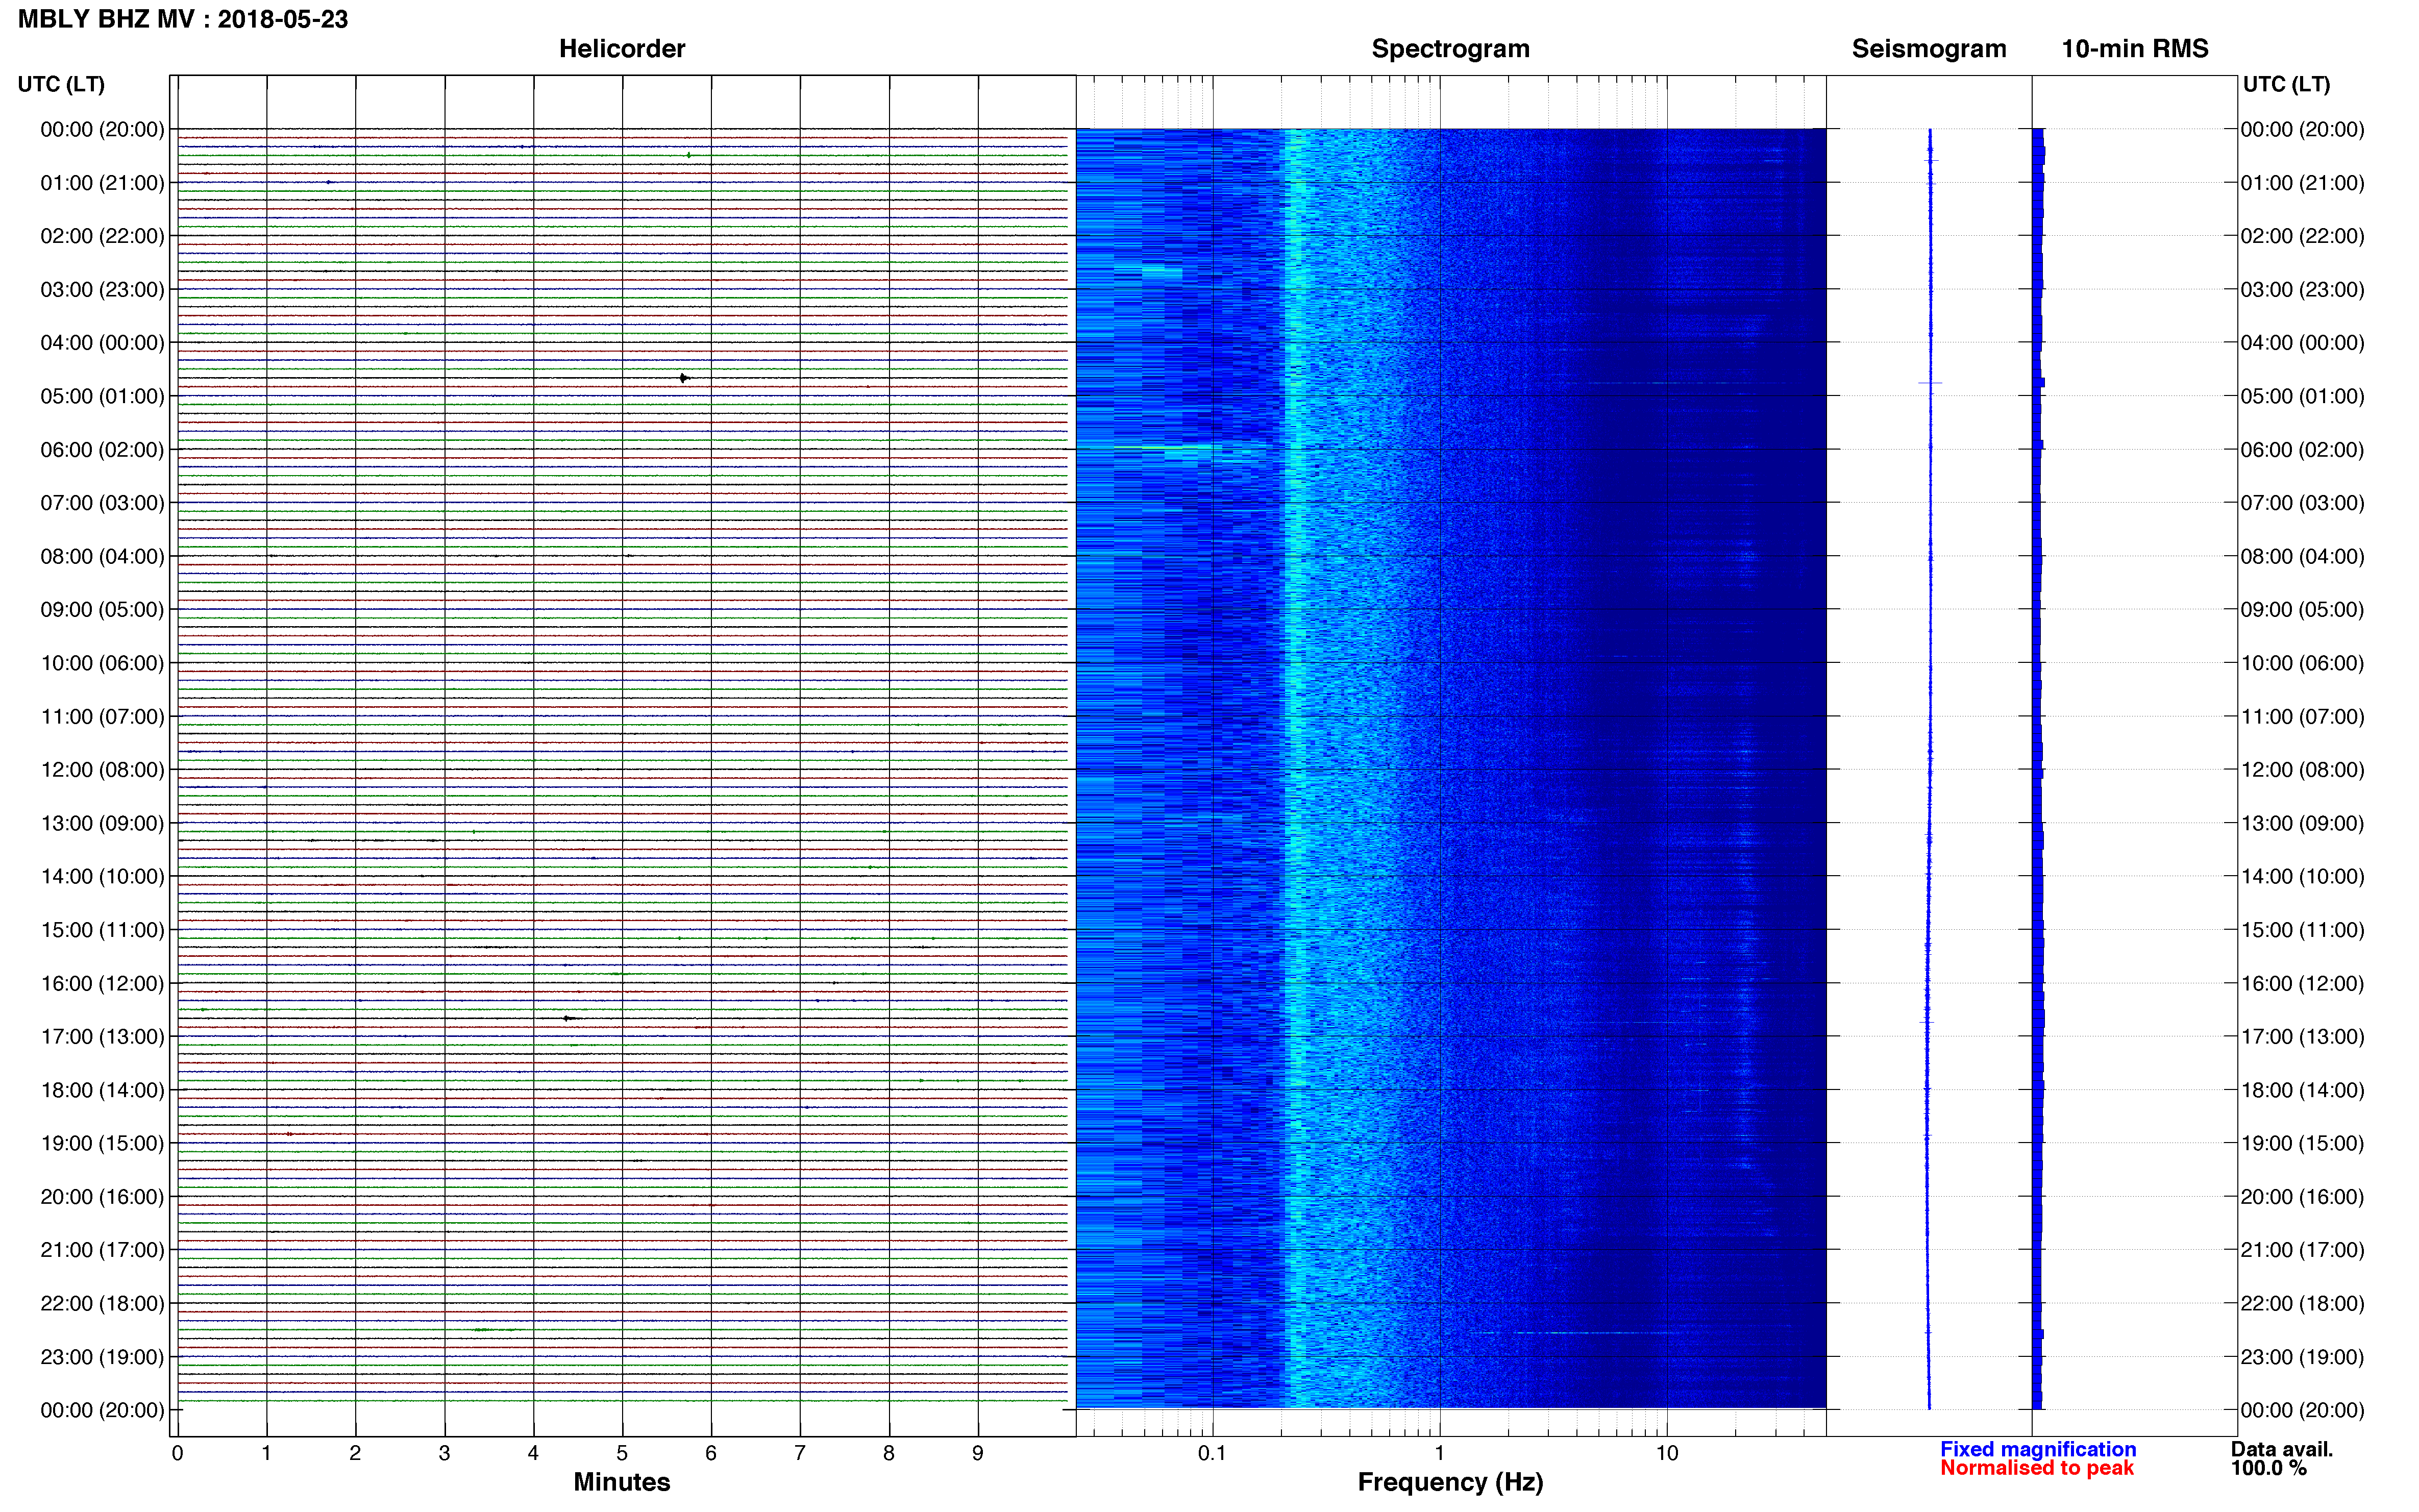Screen dimensions: 2419x1512
Task: Click the 1 tick label on the frequency axis
Action: (1439, 1453)
